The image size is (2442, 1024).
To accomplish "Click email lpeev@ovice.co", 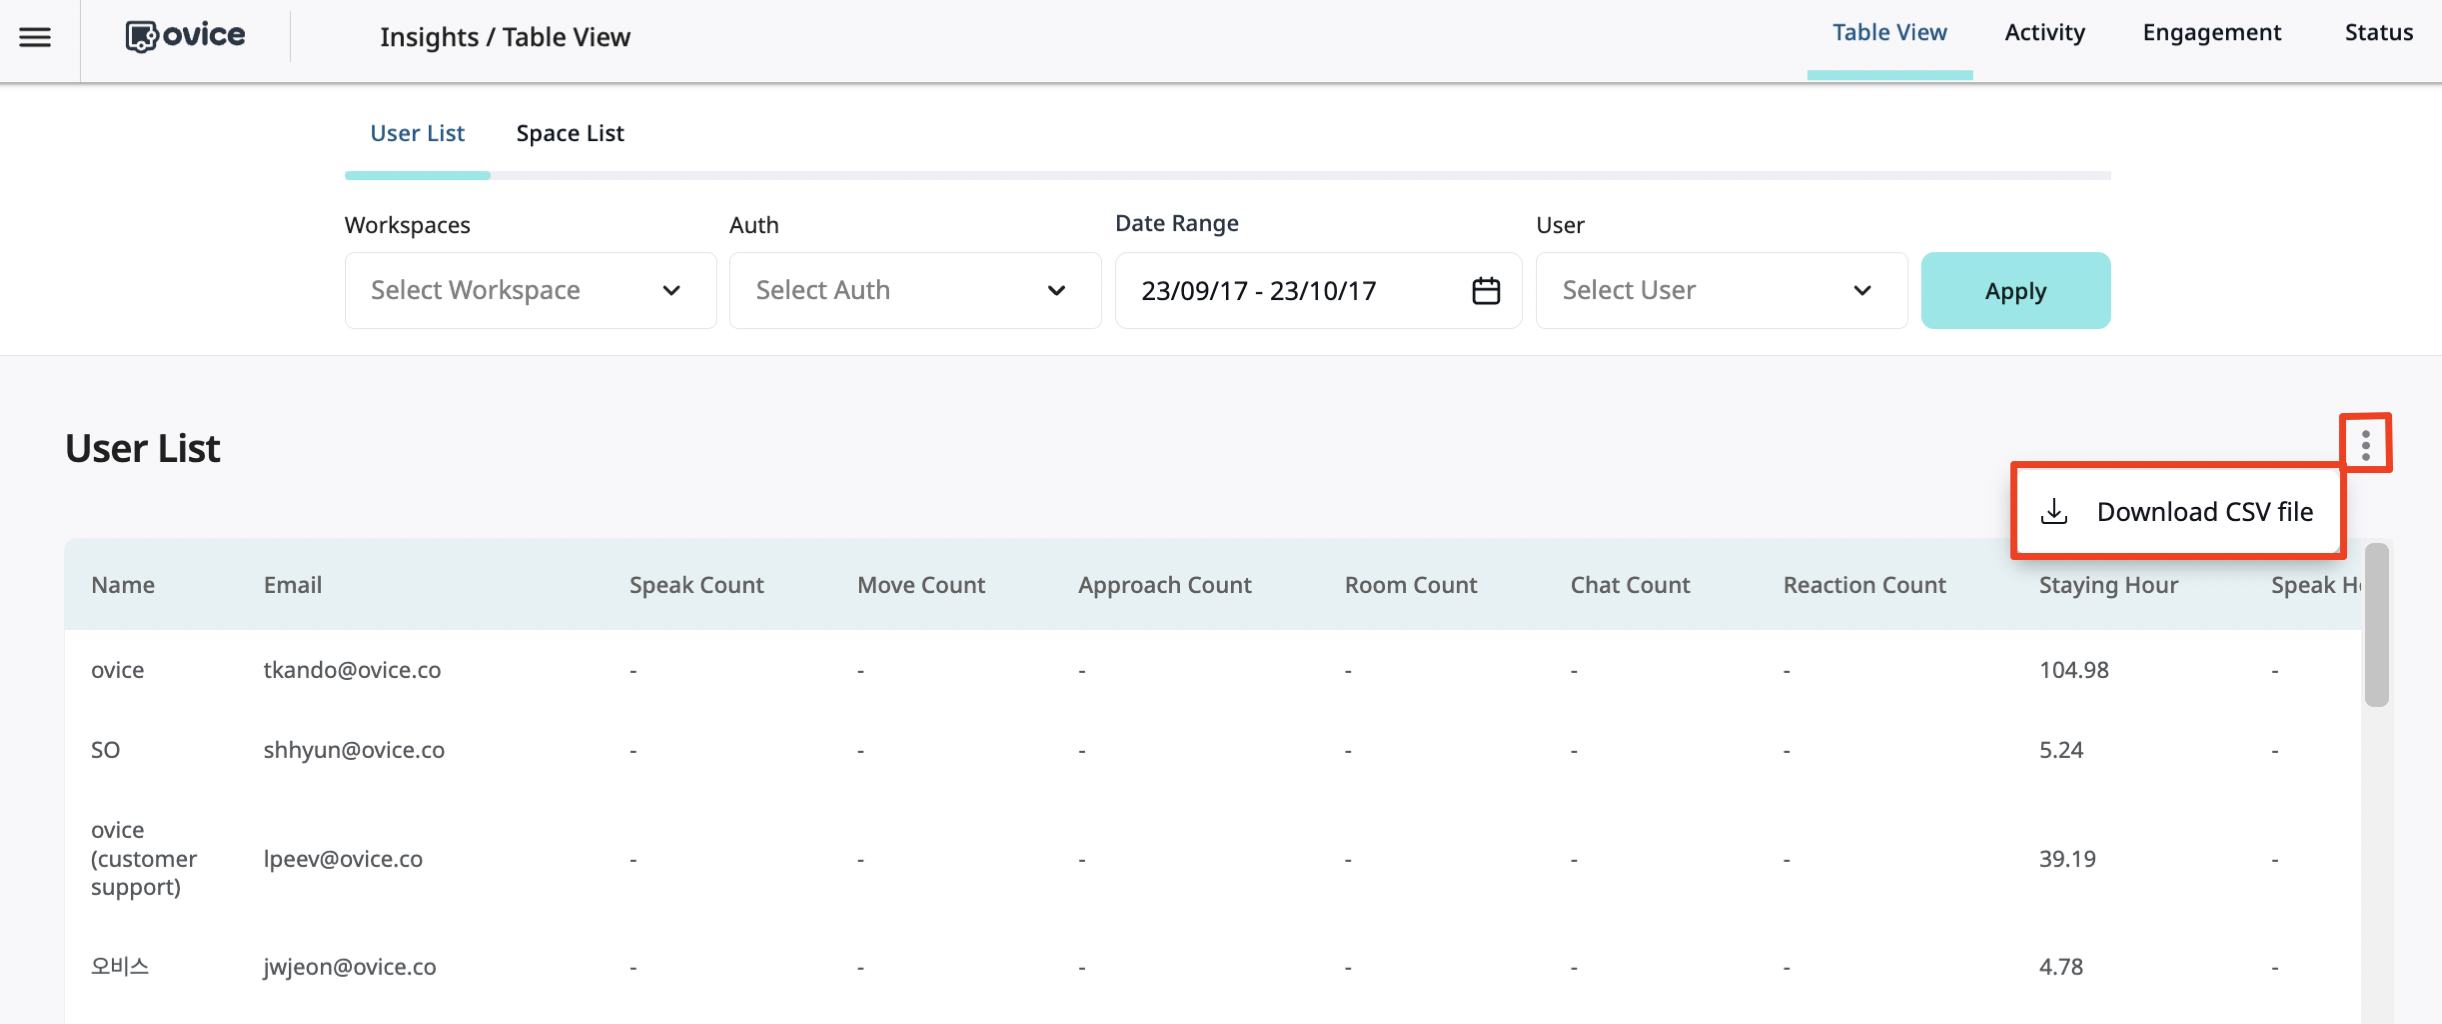I will tap(343, 859).
